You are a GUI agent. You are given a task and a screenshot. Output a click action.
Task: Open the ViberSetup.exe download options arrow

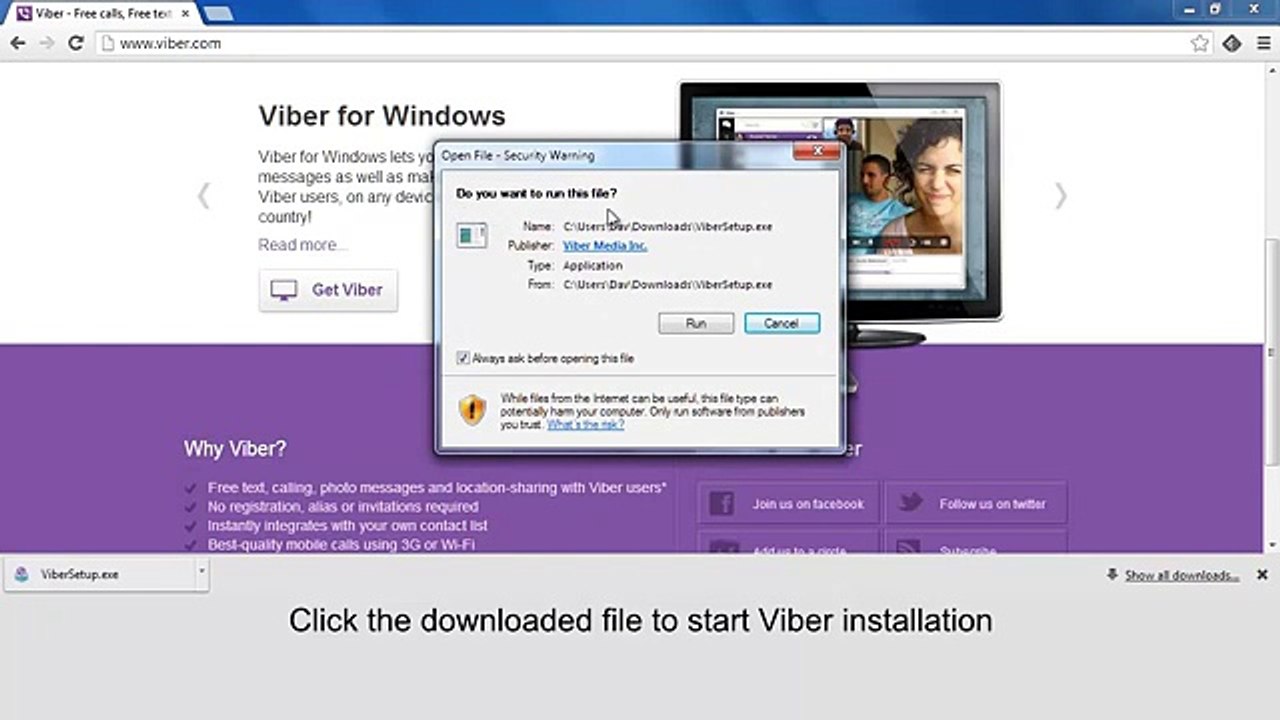click(x=201, y=572)
